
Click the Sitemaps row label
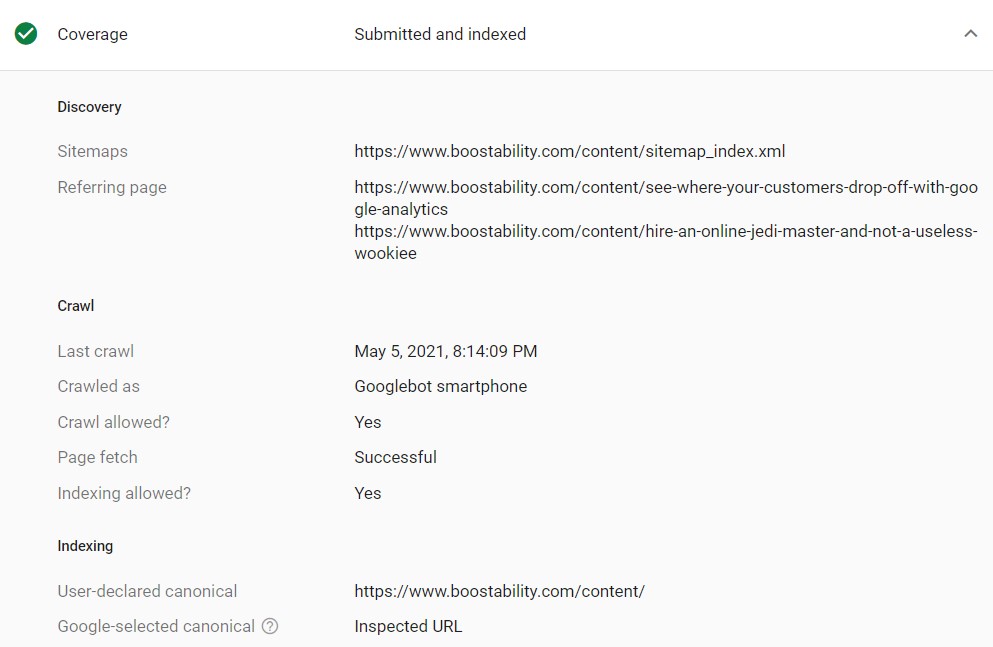(x=92, y=151)
